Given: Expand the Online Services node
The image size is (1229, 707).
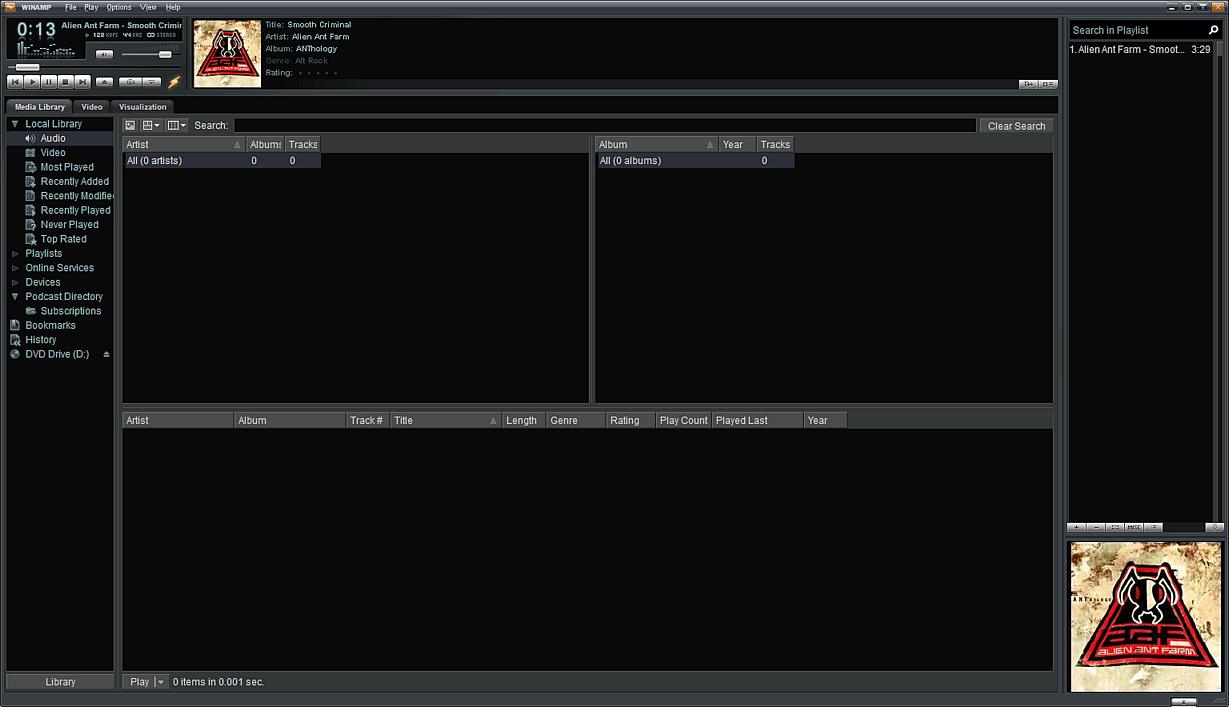Looking at the screenshot, I should click(15, 268).
